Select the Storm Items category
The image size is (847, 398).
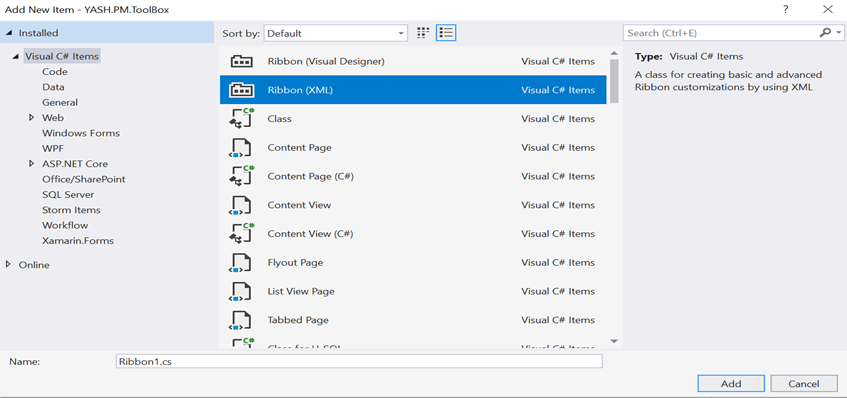coord(71,210)
